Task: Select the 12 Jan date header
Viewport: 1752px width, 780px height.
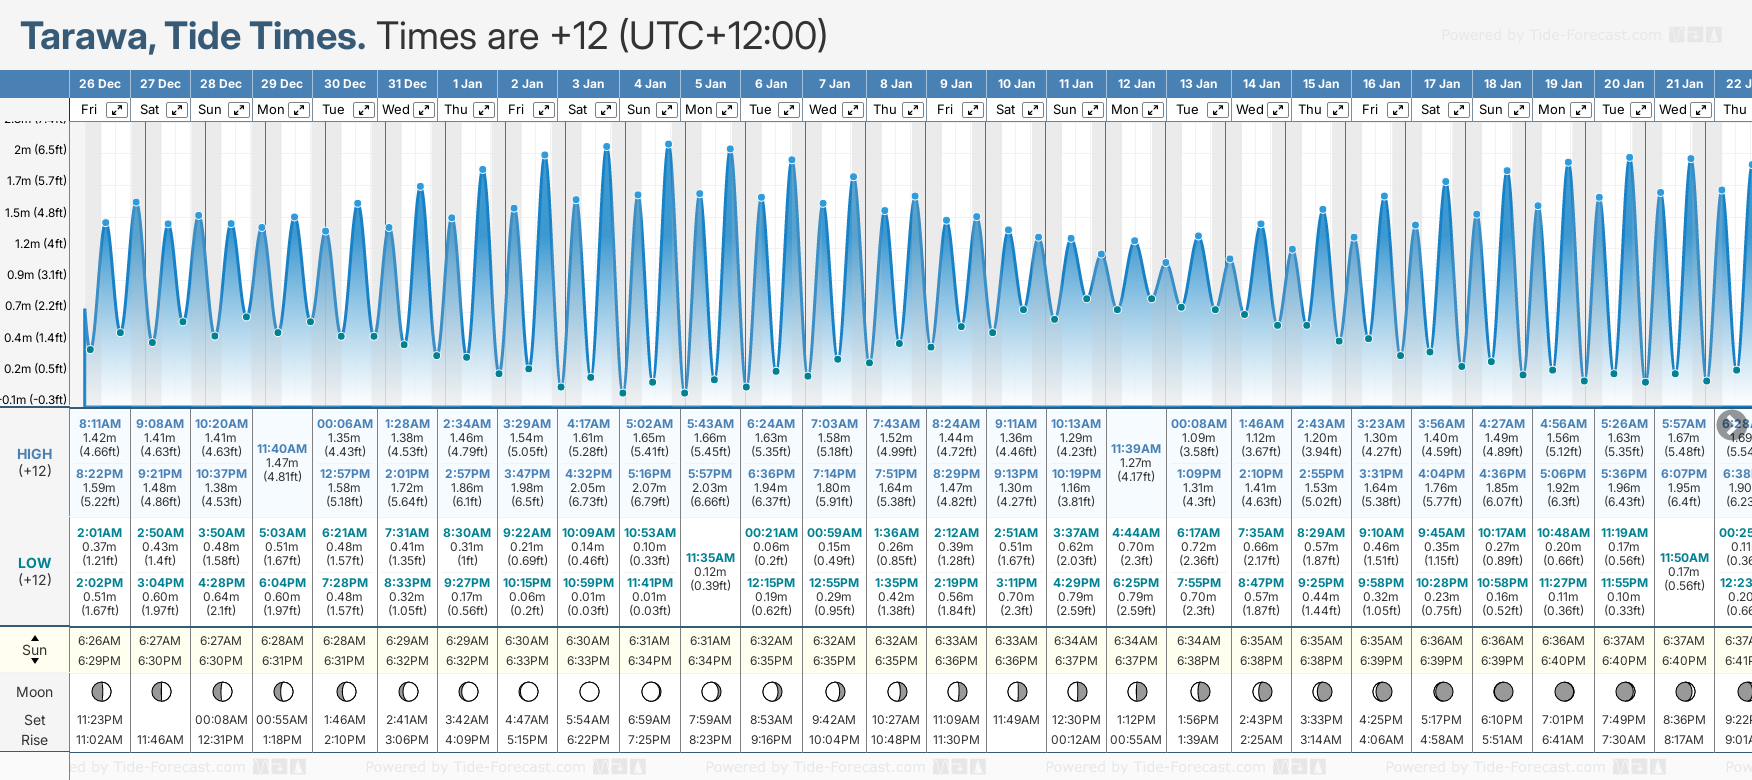Action: [1136, 84]
